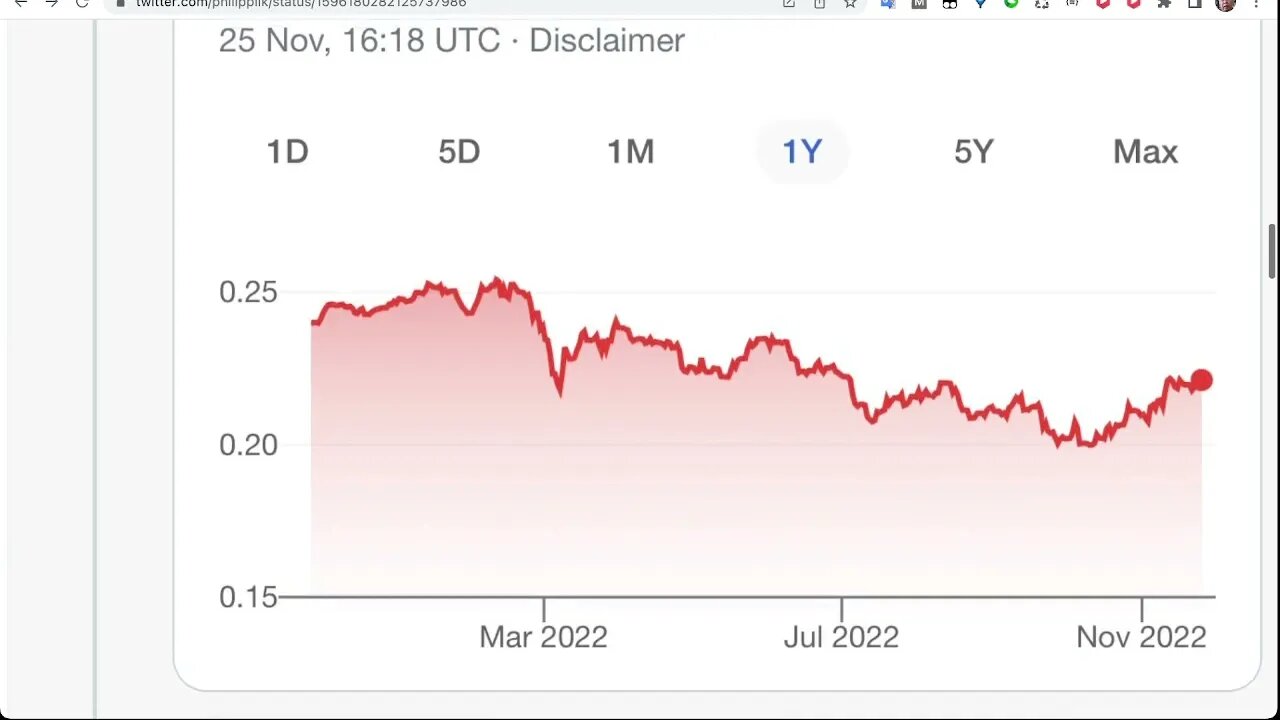Reload the current Twitter page
The image size is (1280, 720).
82,3
